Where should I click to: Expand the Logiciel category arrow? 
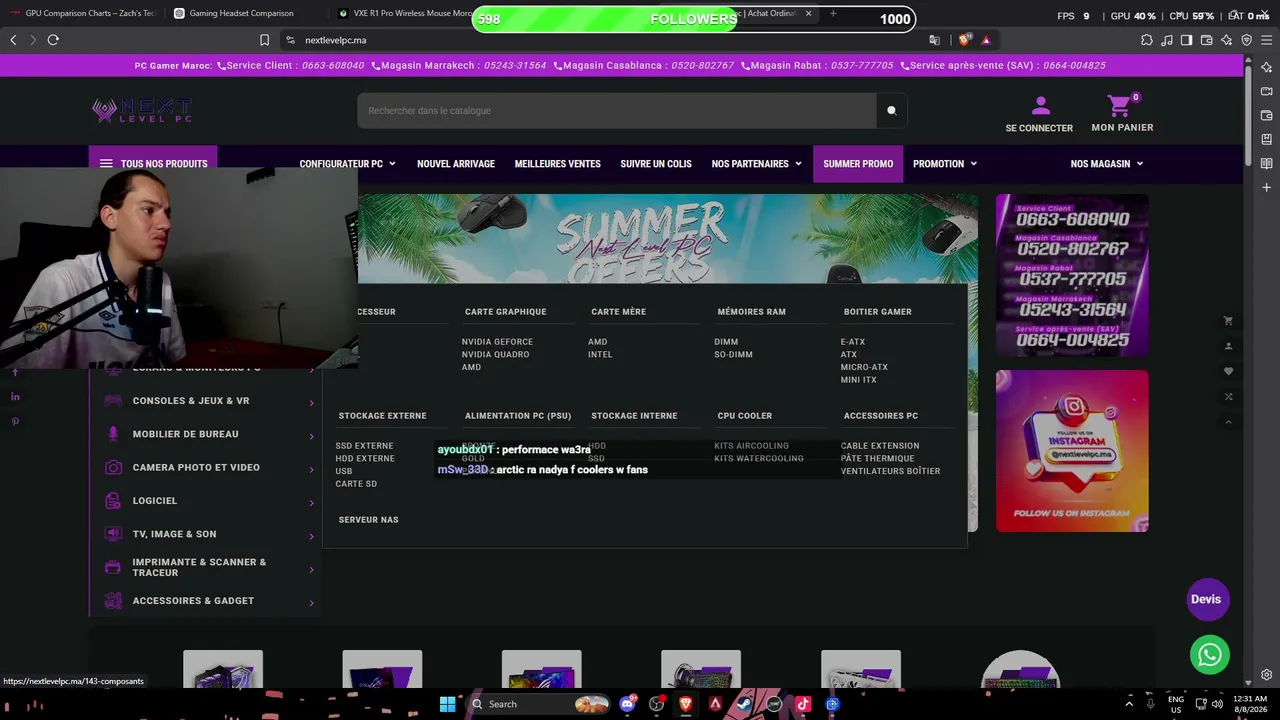(311, 503)
